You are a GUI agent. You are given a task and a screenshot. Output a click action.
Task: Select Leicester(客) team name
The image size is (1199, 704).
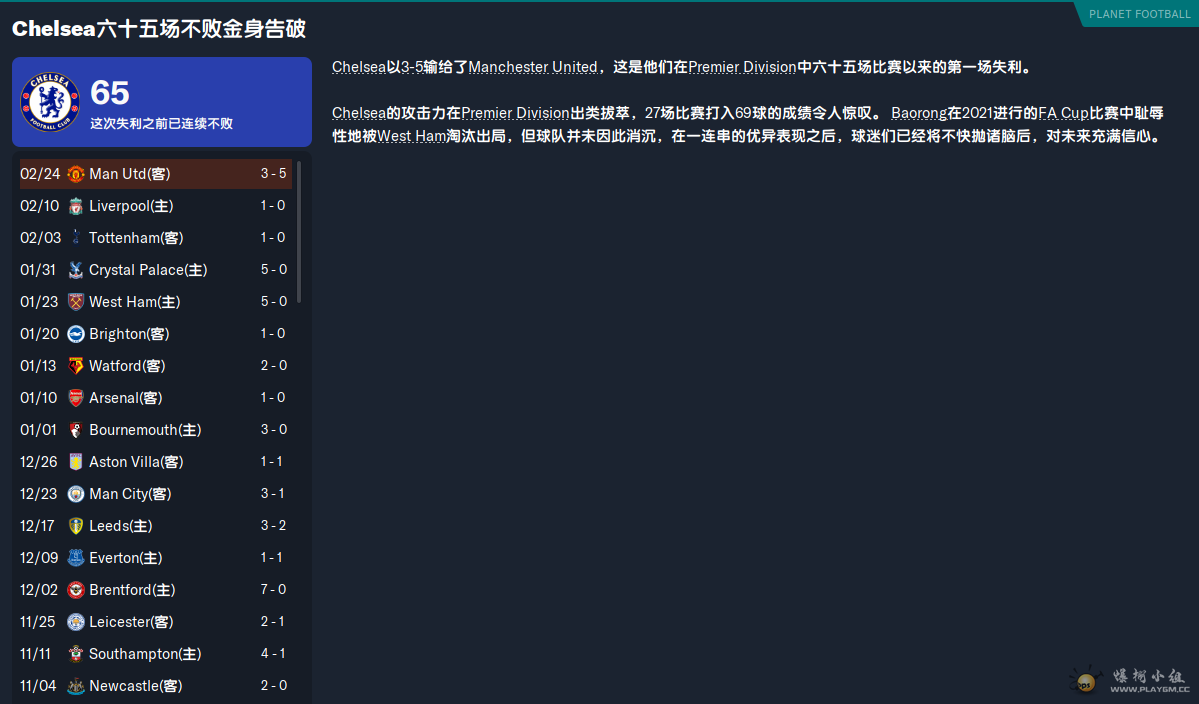pos(131,622)
